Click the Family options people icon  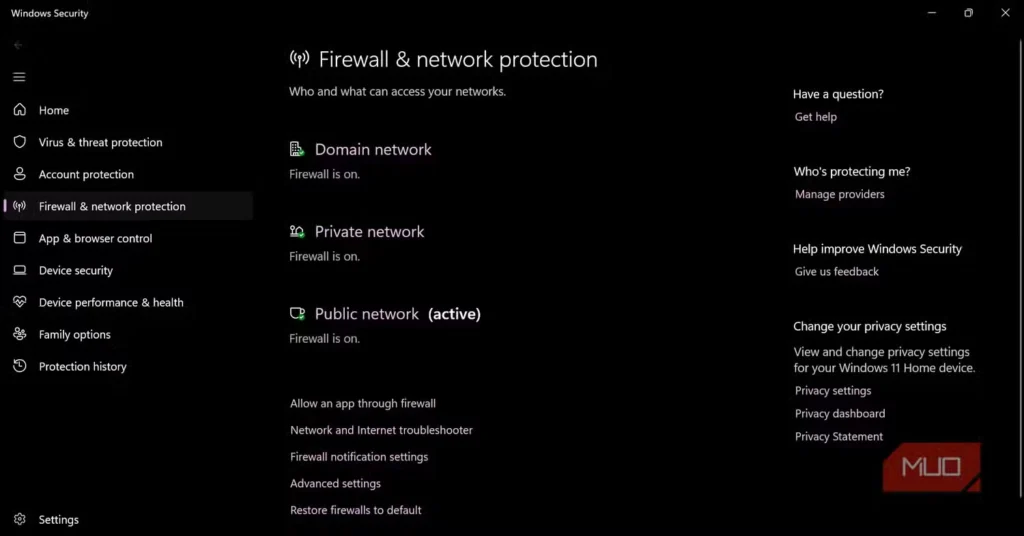[x=20, y=334]
